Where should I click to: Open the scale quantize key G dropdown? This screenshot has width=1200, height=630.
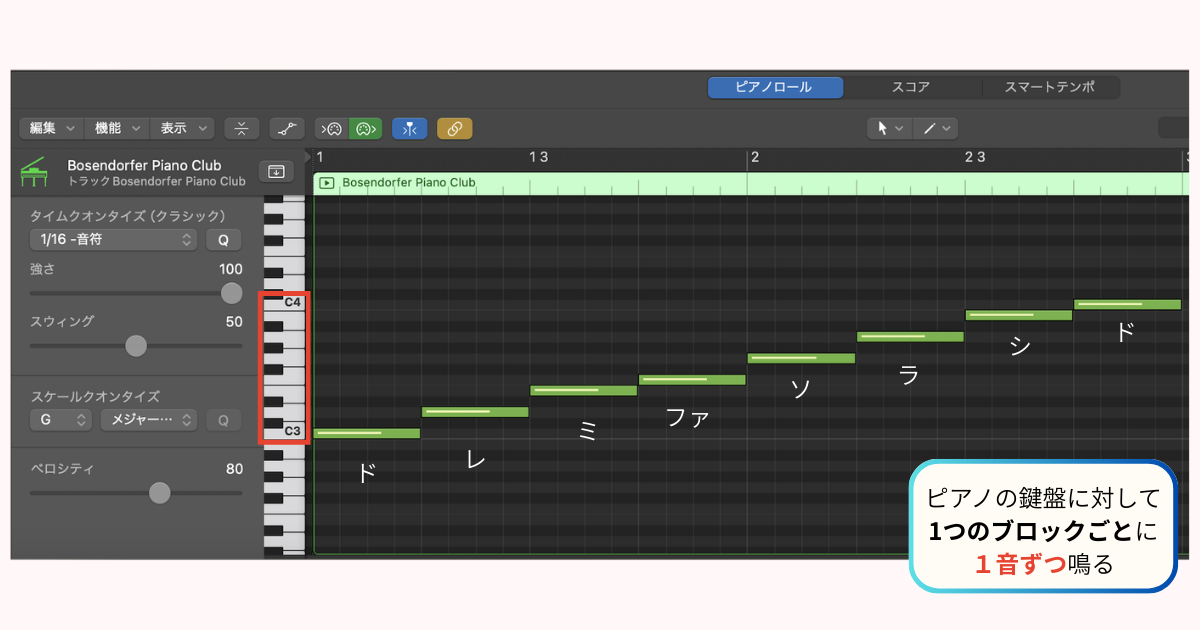60,420
